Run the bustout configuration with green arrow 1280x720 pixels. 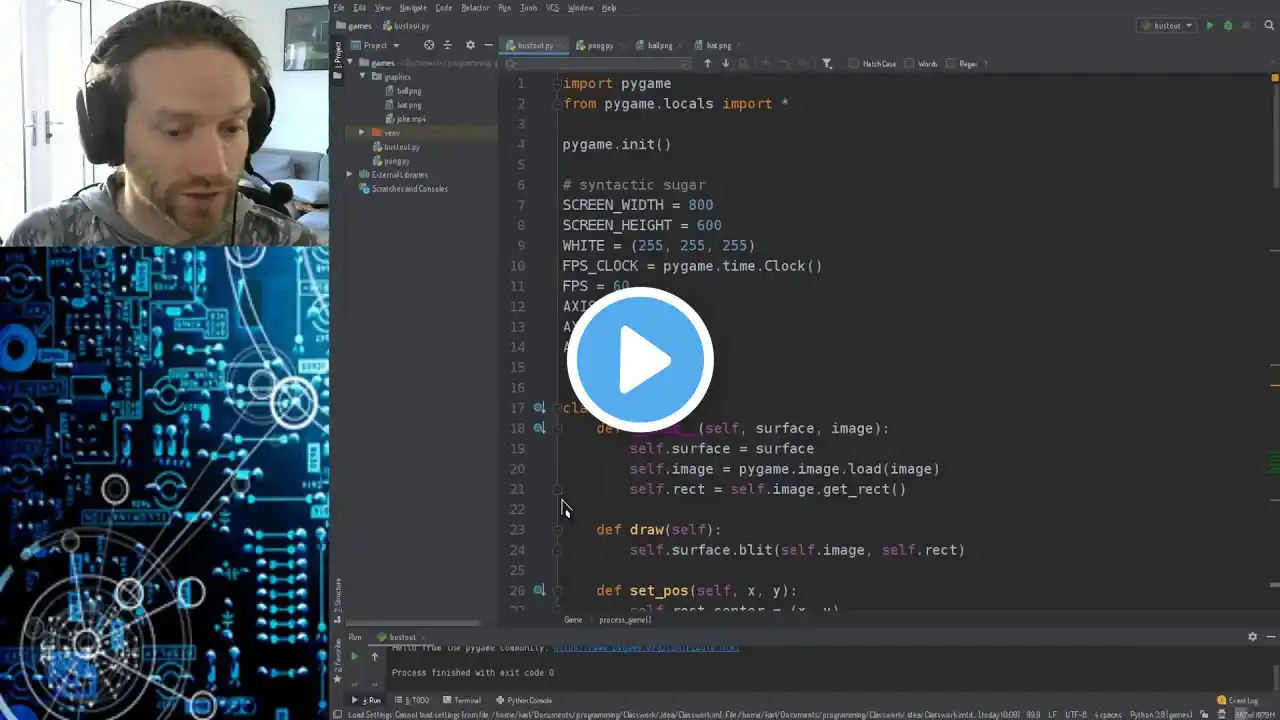pos(1210,26)
